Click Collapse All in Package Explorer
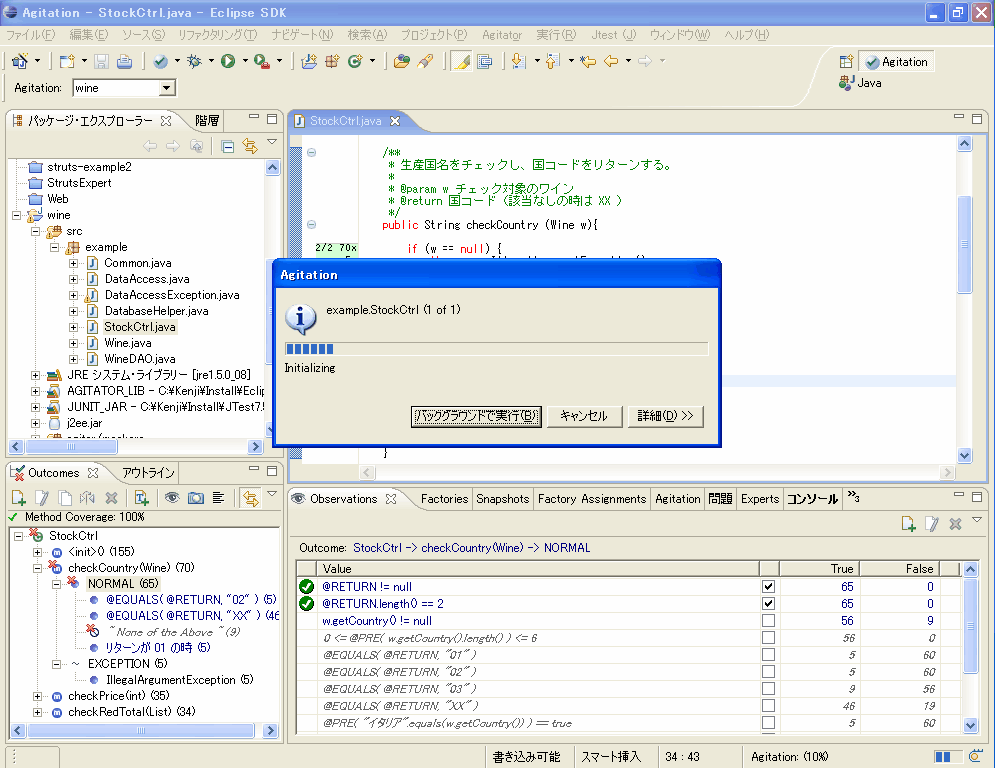995x768 pixels. 227,147
